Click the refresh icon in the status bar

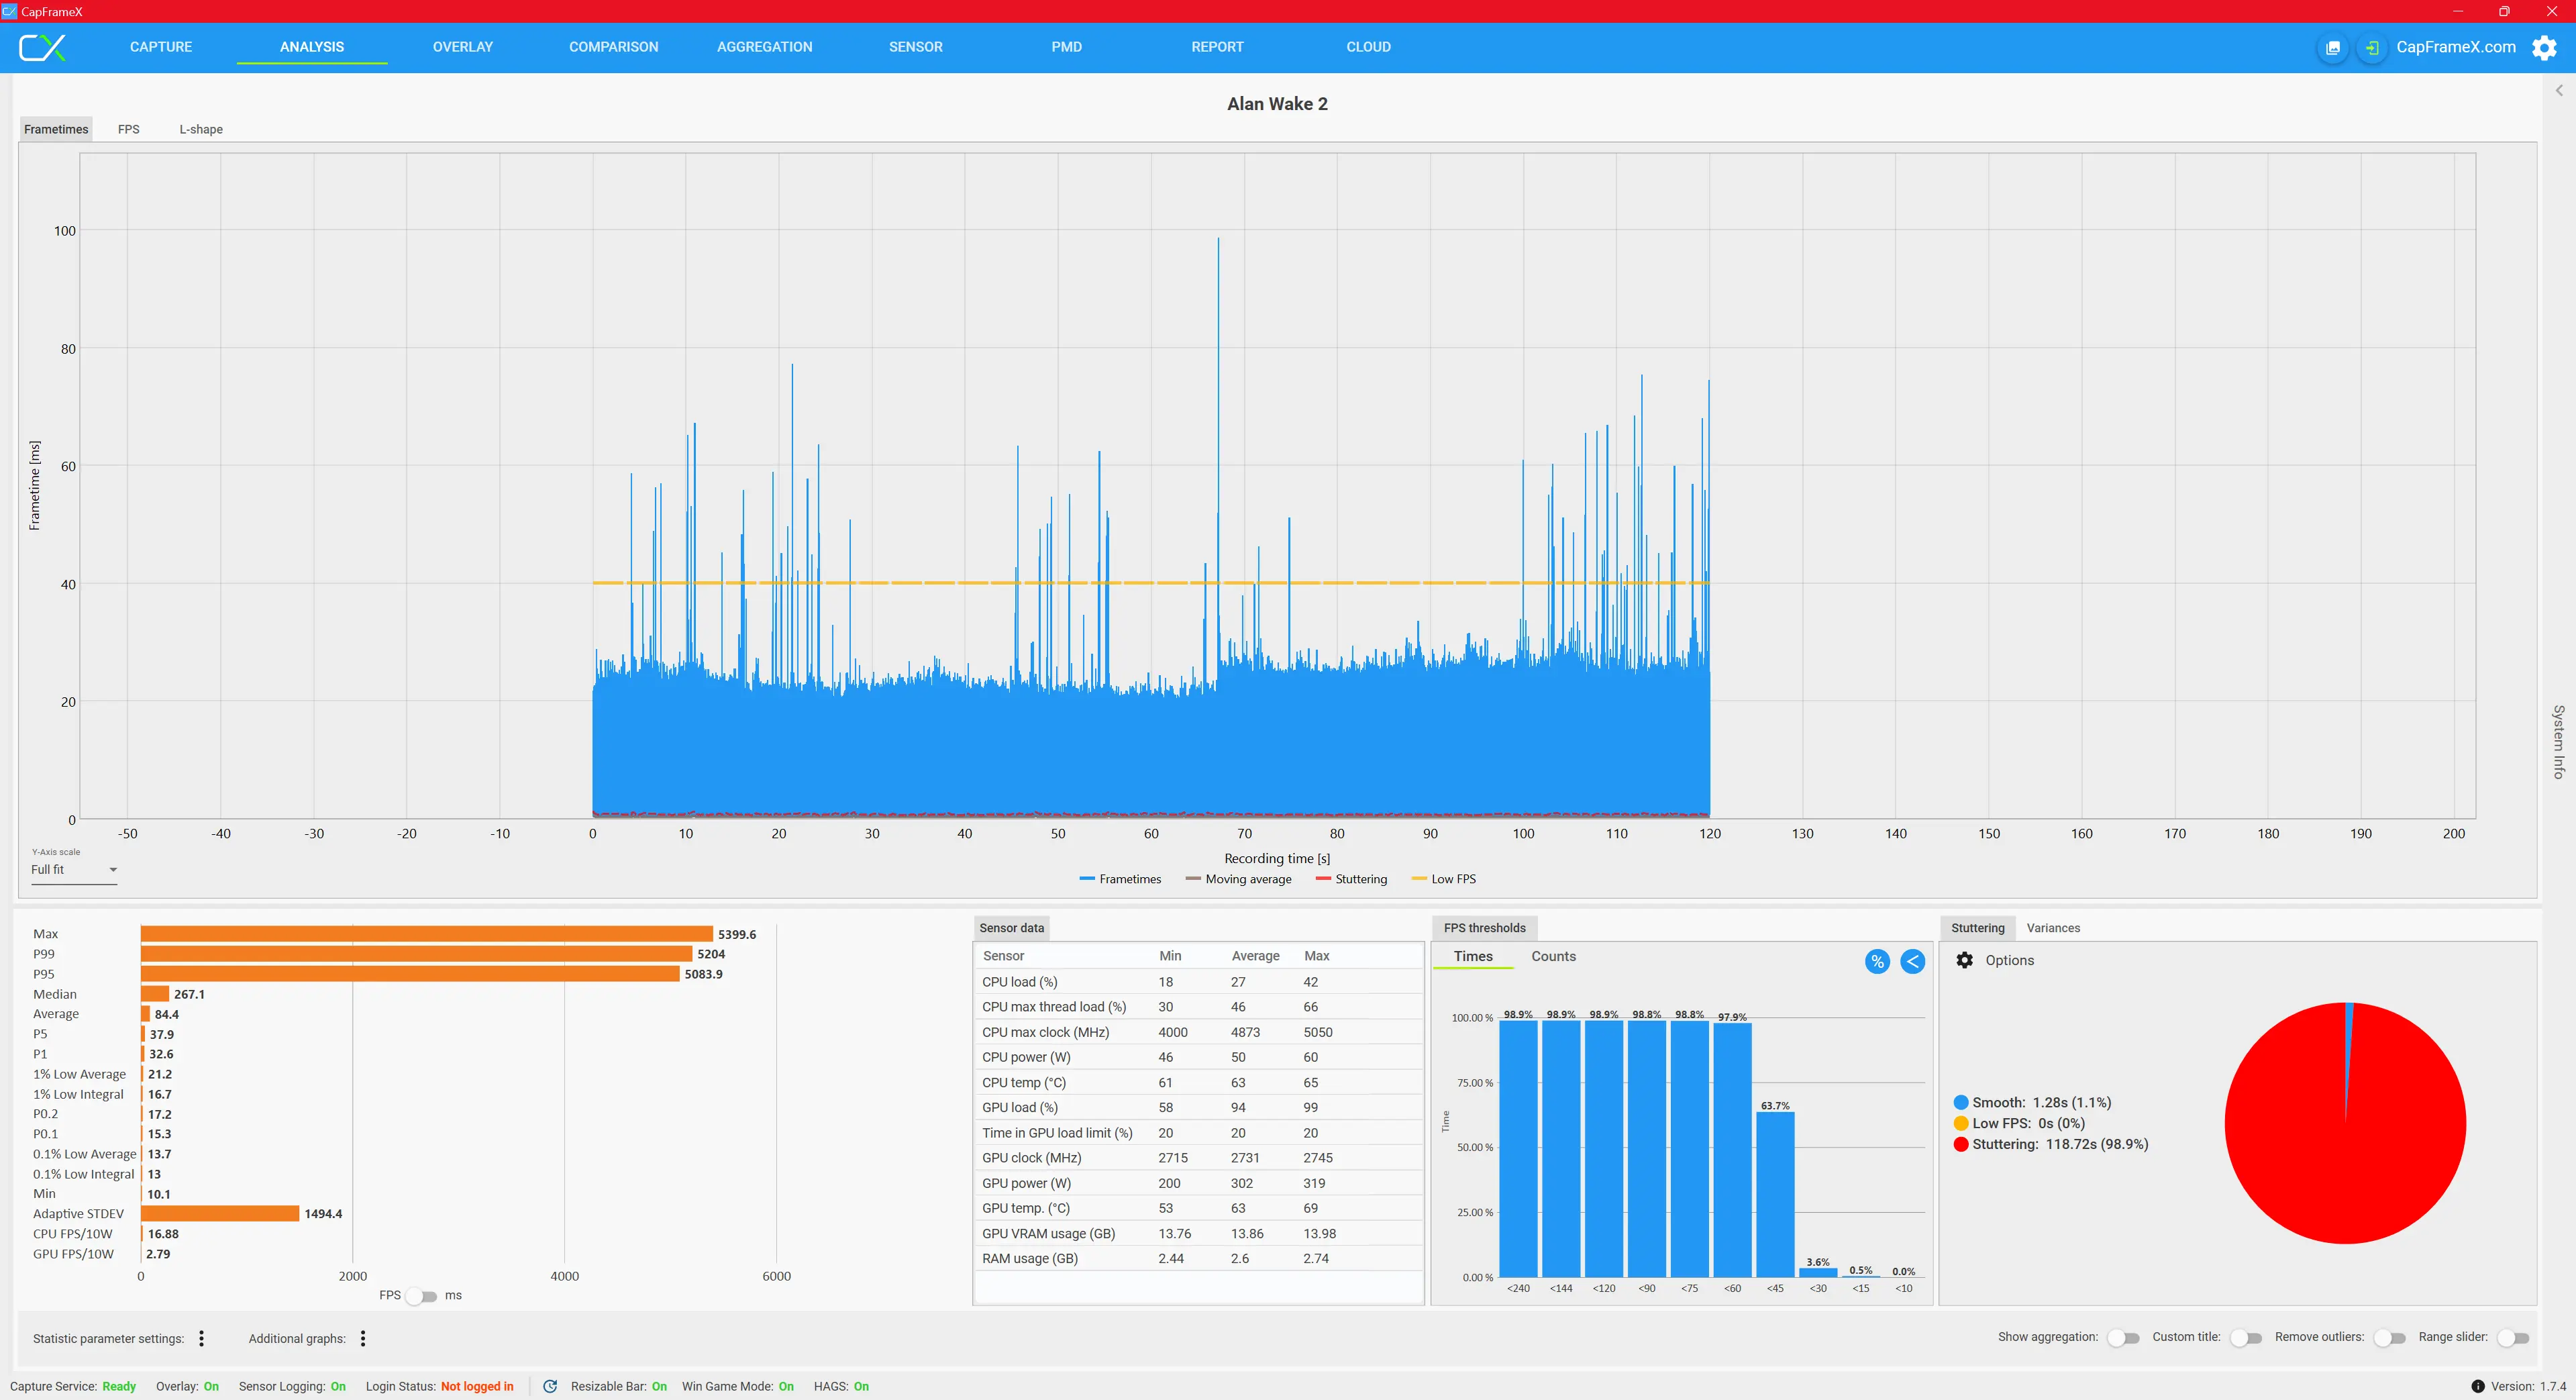[550, 1386]
